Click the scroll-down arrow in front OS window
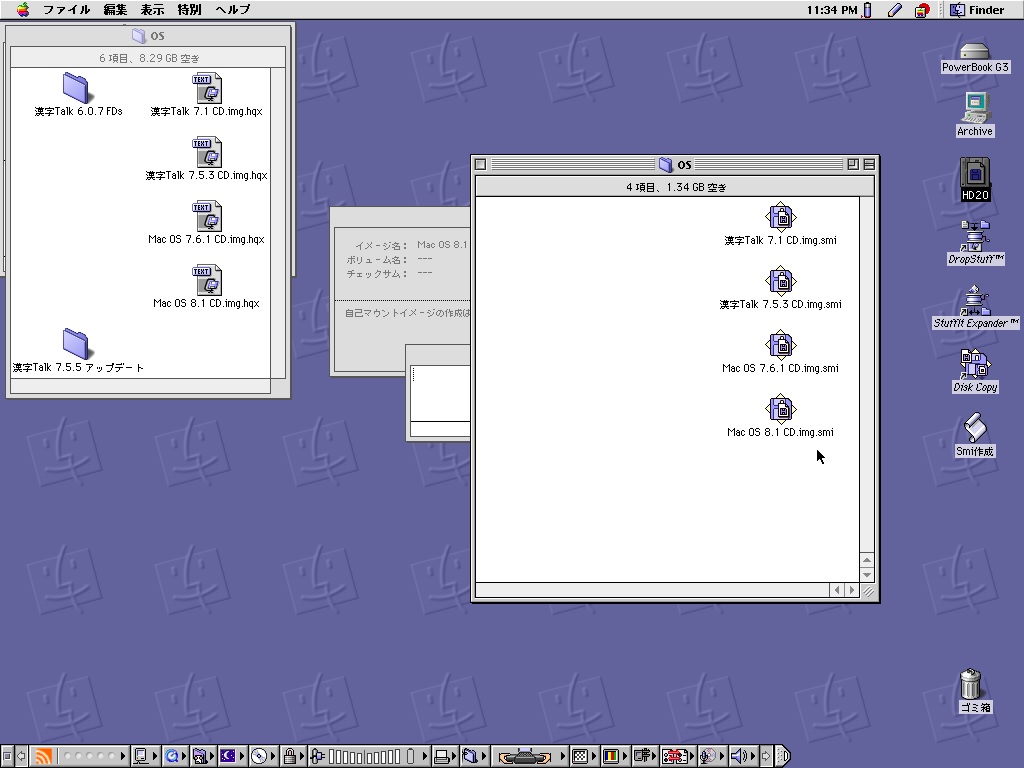This screenshot has height=768, width=1024. click(x=867, y=575)
